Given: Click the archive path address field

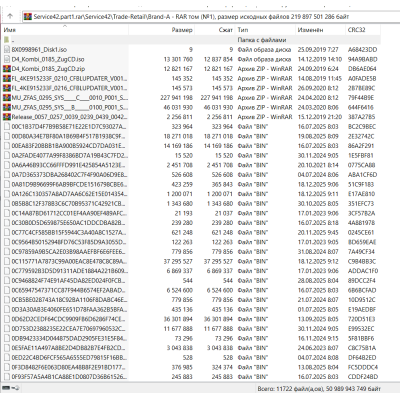Looking at the screenshot, I should click(210, 16).
